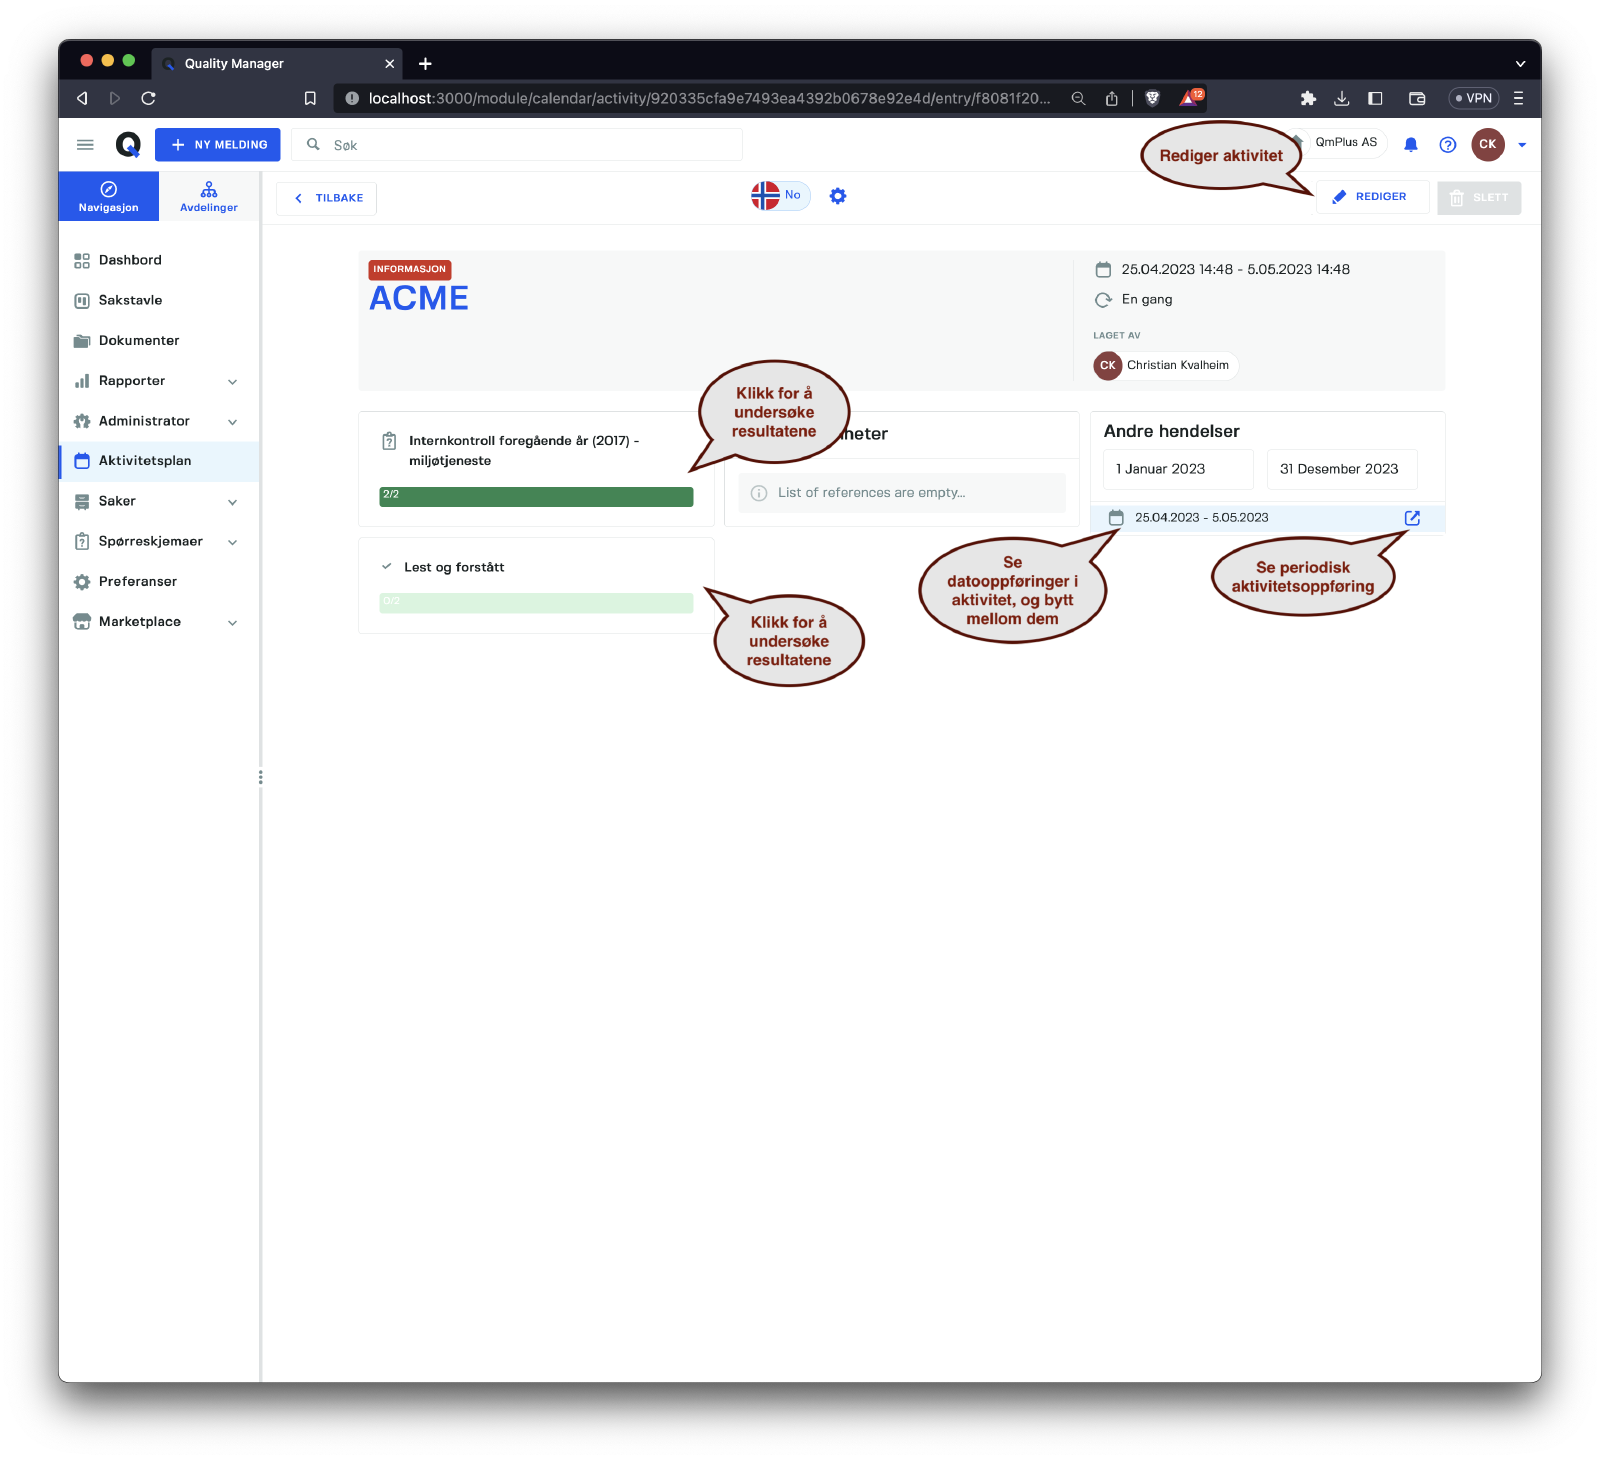The height and width of the screenshot is (1460, 1600).
Task: Click the notification bell icon
Action: [1410, 145]
